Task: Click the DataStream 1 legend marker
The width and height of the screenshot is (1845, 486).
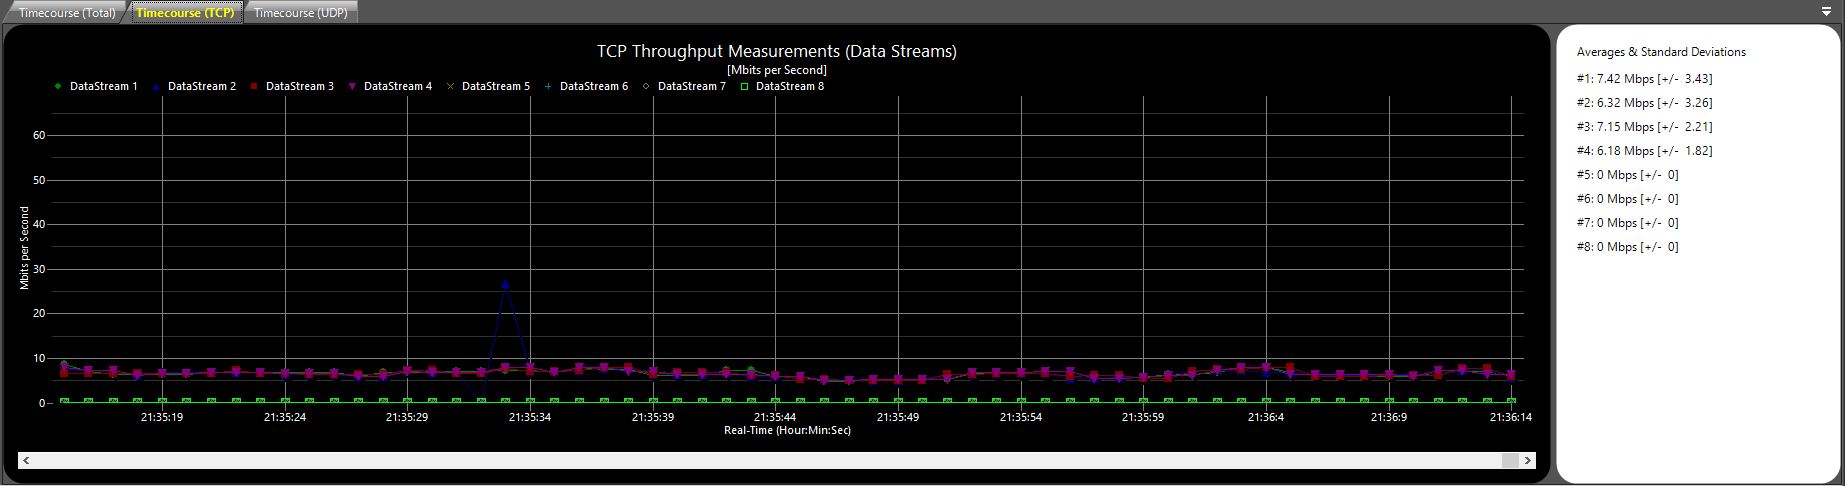Action: tap(58, 87)
